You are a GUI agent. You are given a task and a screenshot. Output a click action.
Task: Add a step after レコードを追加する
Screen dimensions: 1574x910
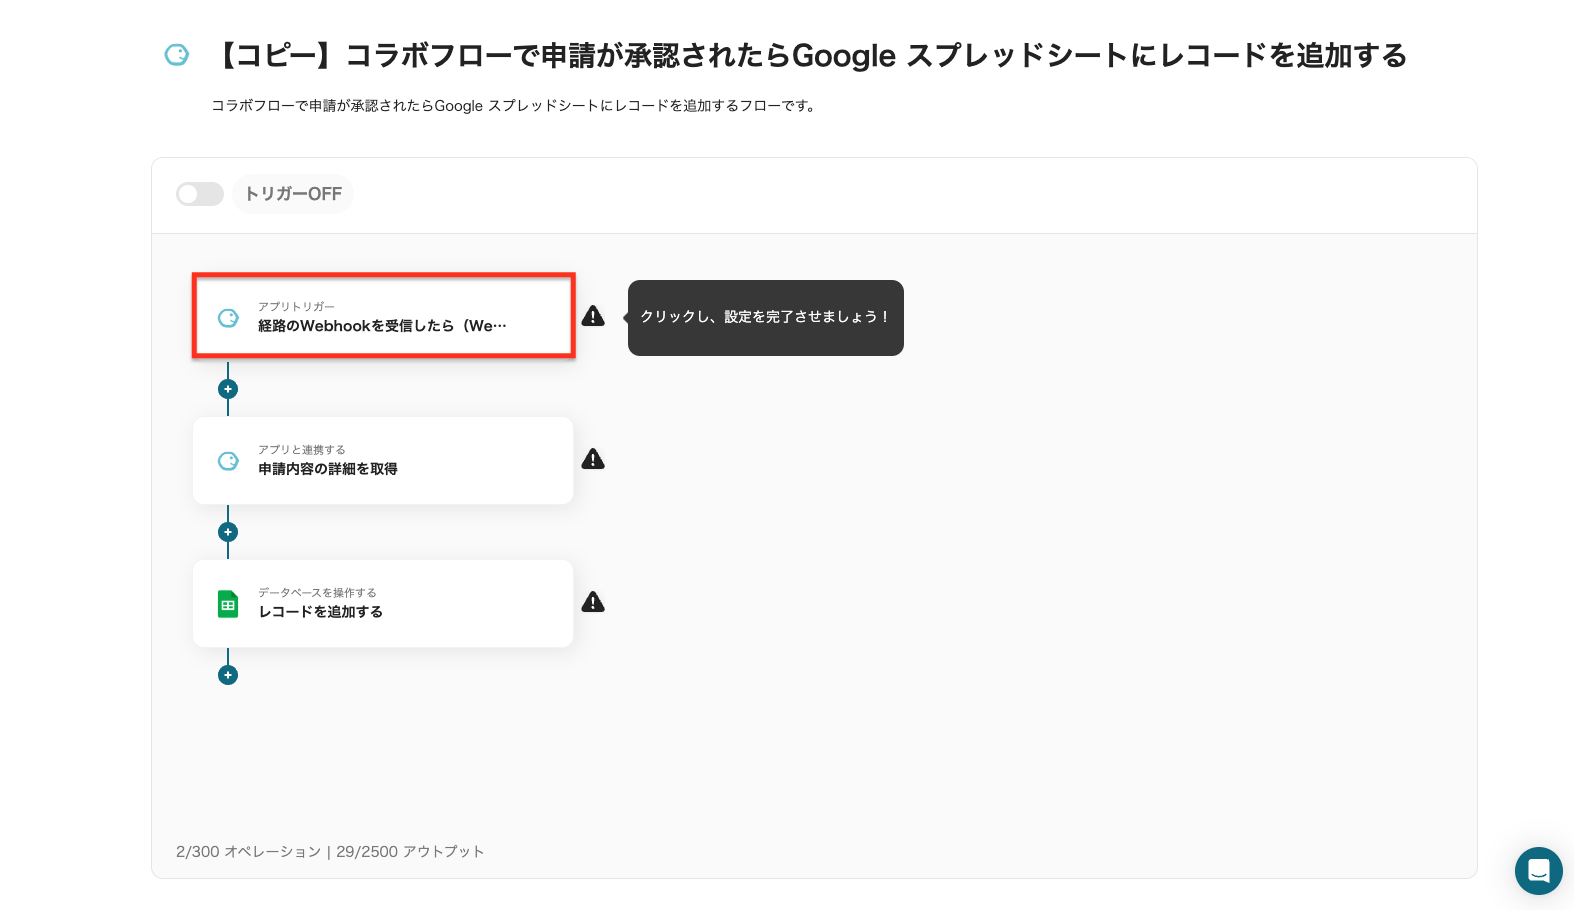point(228,675)
